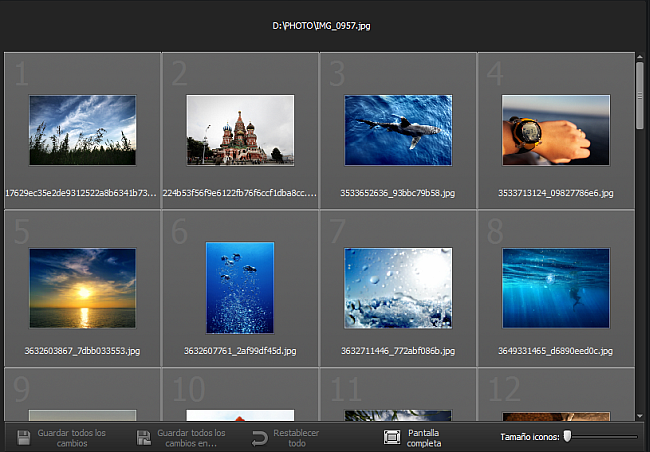Click filename 3632607761_2af99df45d.jpg

coord(240,351)
